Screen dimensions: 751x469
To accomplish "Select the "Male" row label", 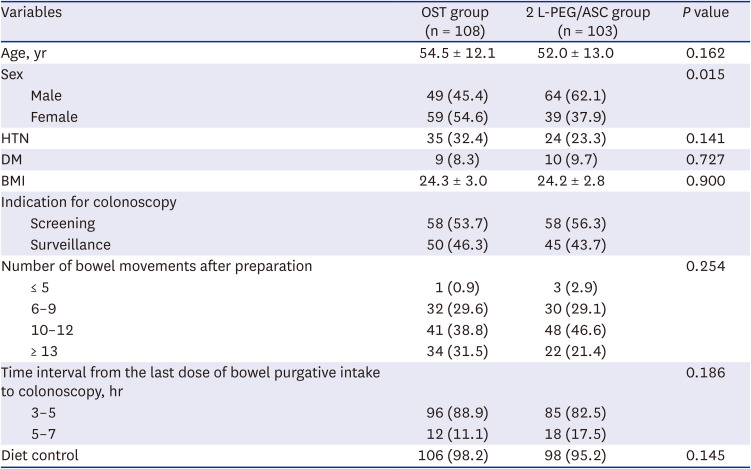I will click(48, 96).
